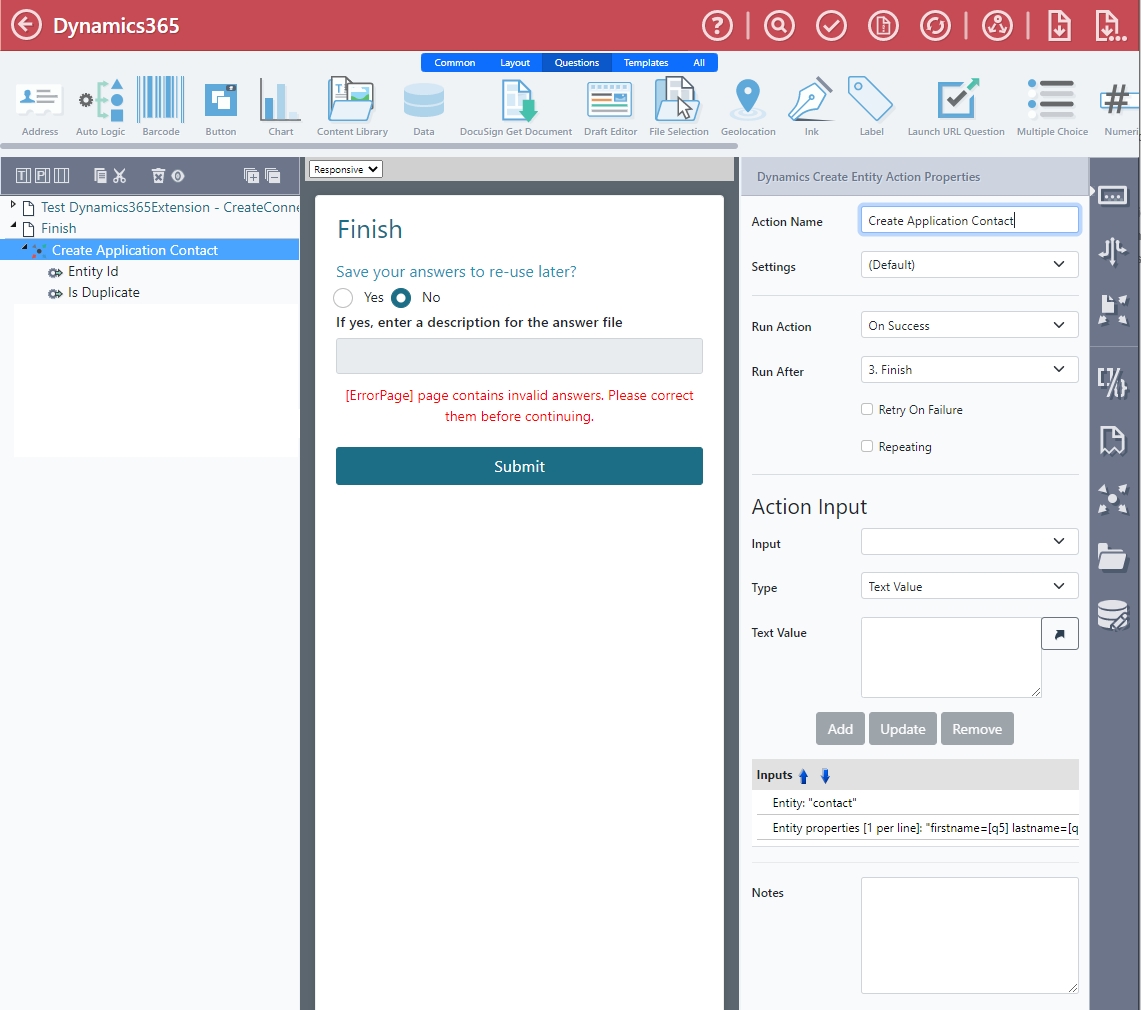Enable the Repeating checkbox

pos(867,446)
